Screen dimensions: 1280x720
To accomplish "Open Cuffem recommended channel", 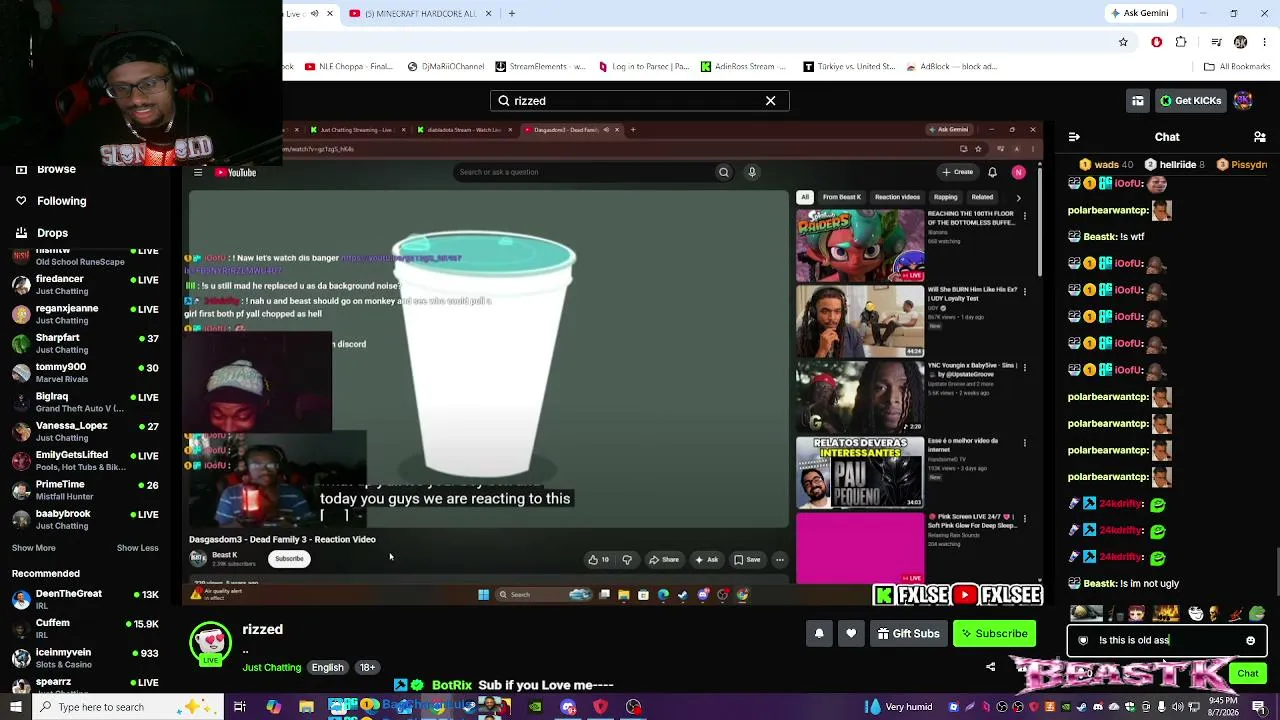I will click(x=85, y=628).
